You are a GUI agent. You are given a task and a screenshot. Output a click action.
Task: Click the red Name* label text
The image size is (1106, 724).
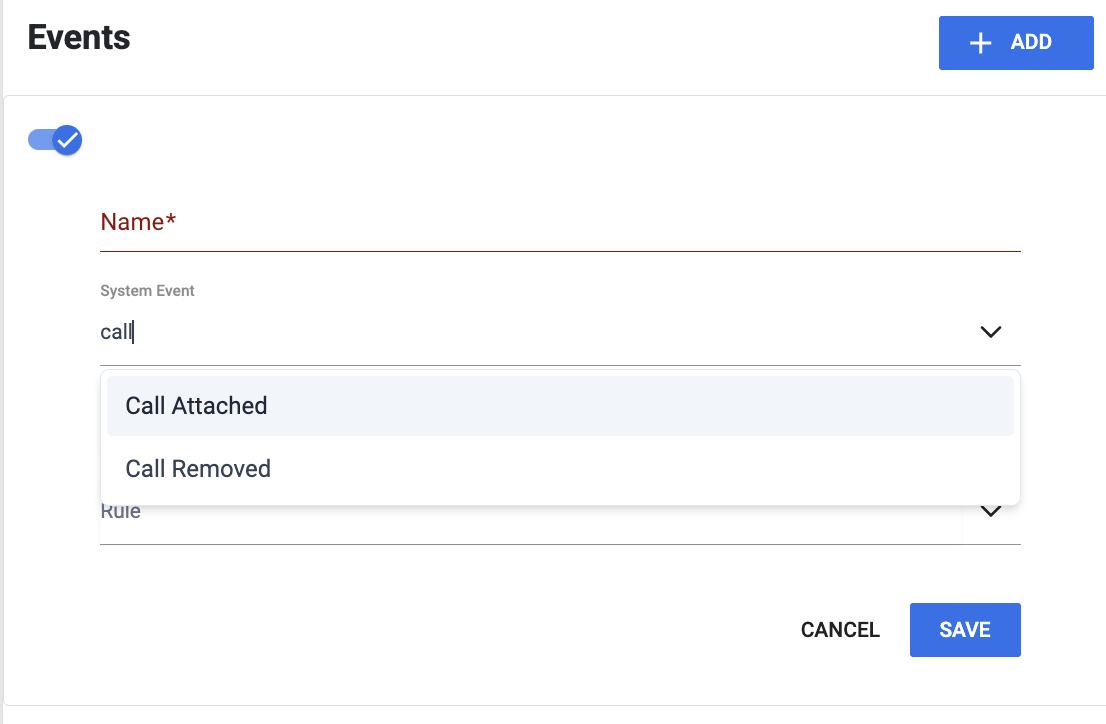138,222
